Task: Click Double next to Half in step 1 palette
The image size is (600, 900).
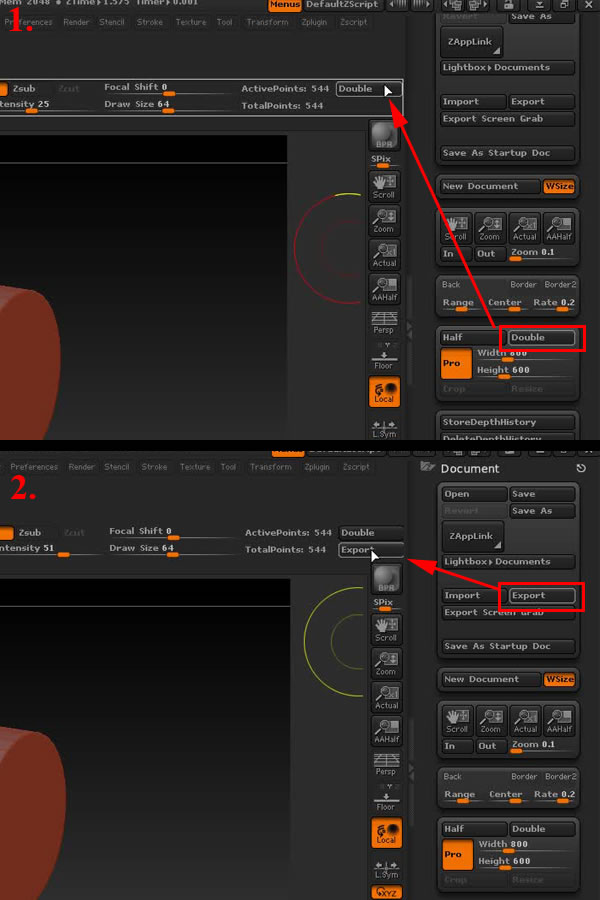Action: (x=541, y=338)
